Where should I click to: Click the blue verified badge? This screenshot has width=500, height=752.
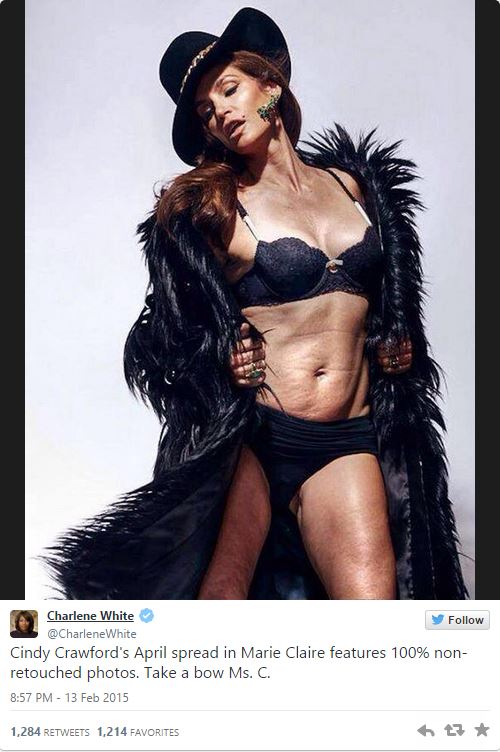coord(146,615)
